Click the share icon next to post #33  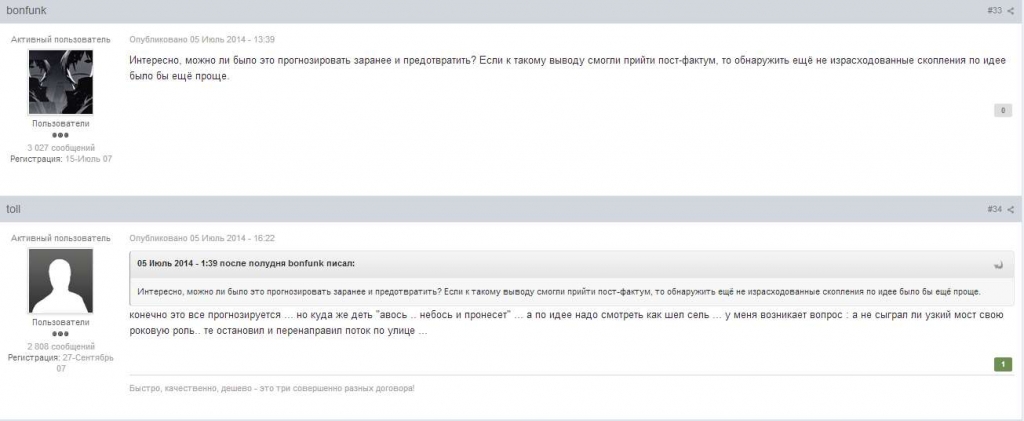[x=1010, y=10]
